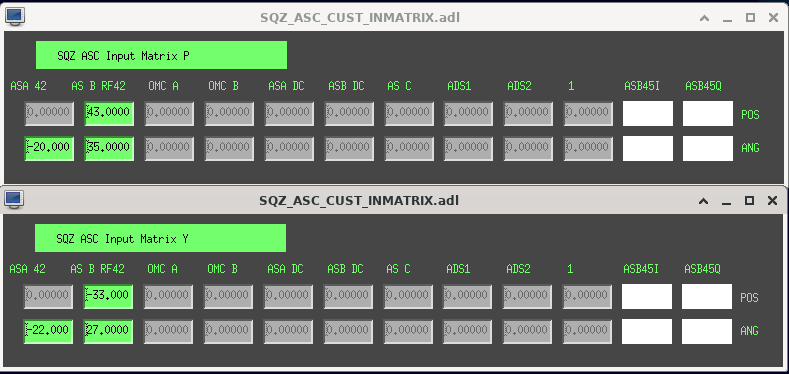
Task: Select Matrix P POS ADS2 field
Action: (x=528, y=114)
